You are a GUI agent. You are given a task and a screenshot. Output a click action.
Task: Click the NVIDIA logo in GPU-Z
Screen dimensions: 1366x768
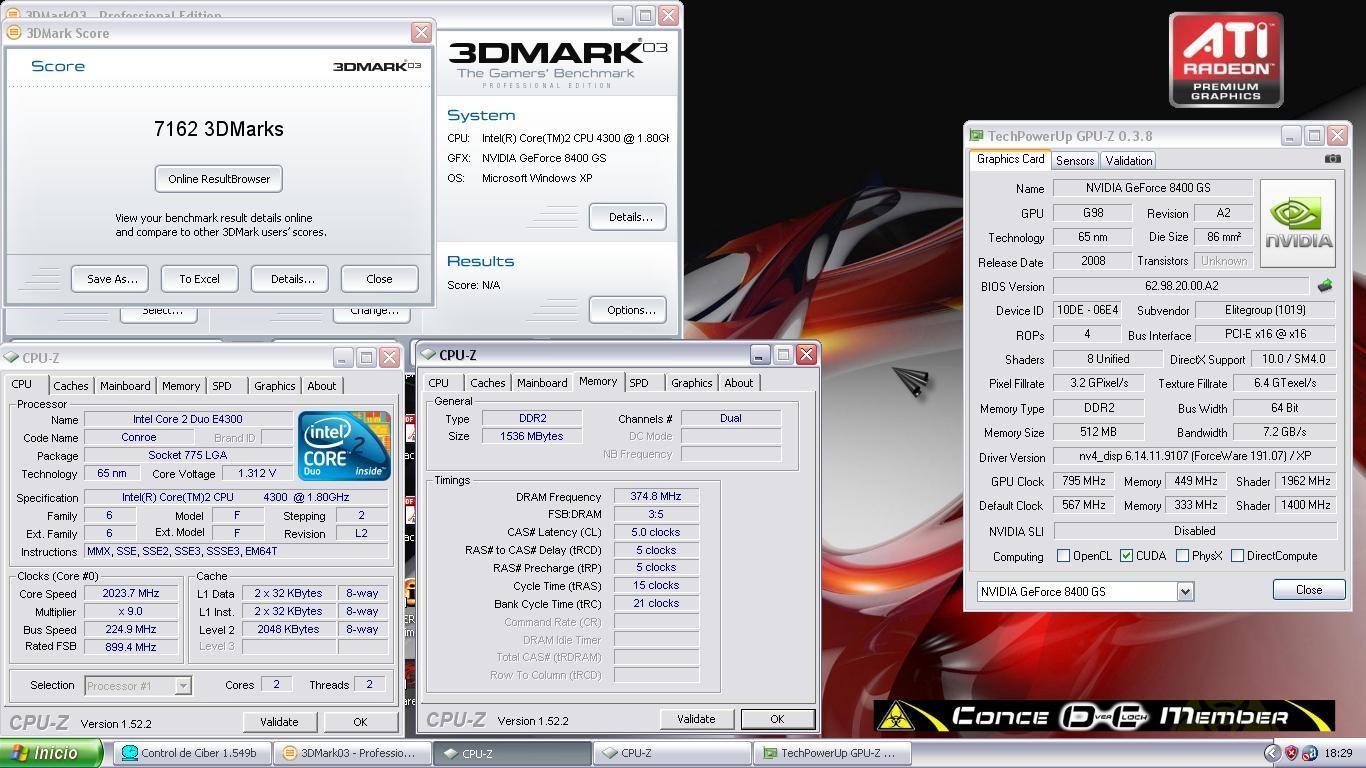click(1298, 224)
